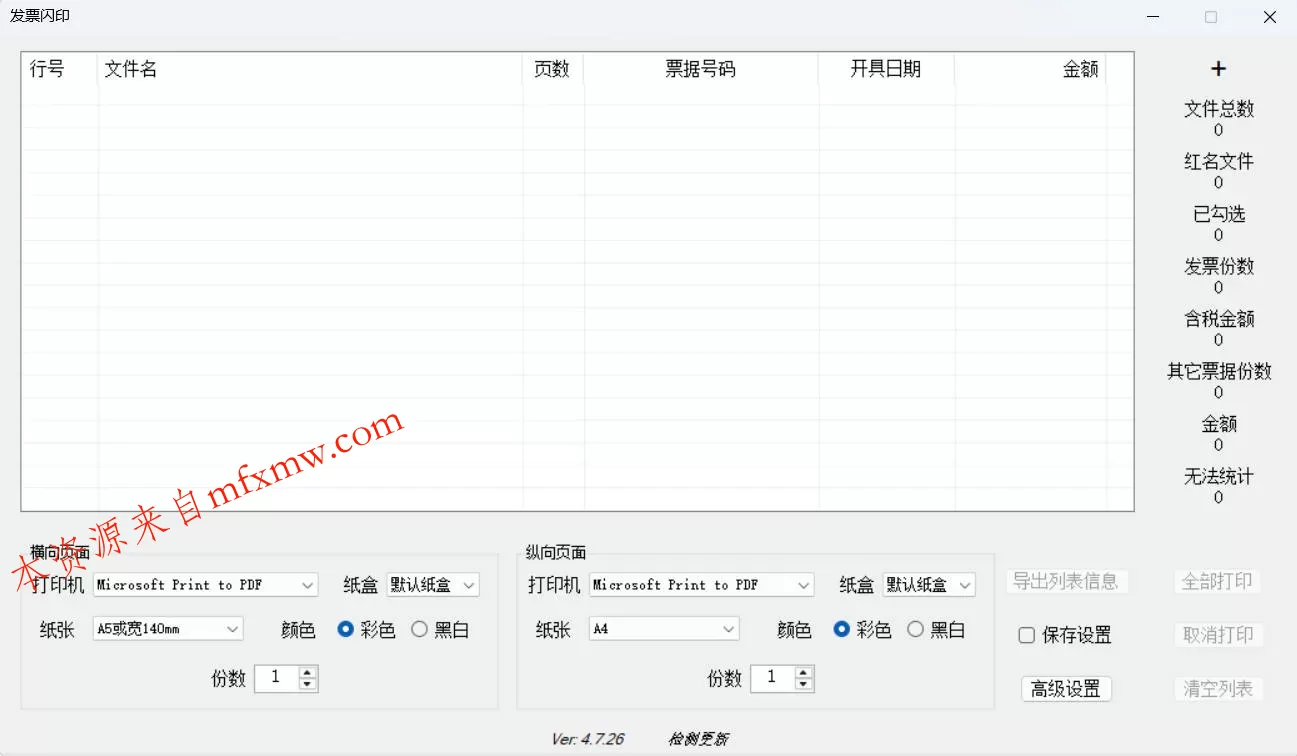The width and height of the screenshot is (1297, 756).
Task: Click the 票据号码 column header
Action: click(701, 69)
